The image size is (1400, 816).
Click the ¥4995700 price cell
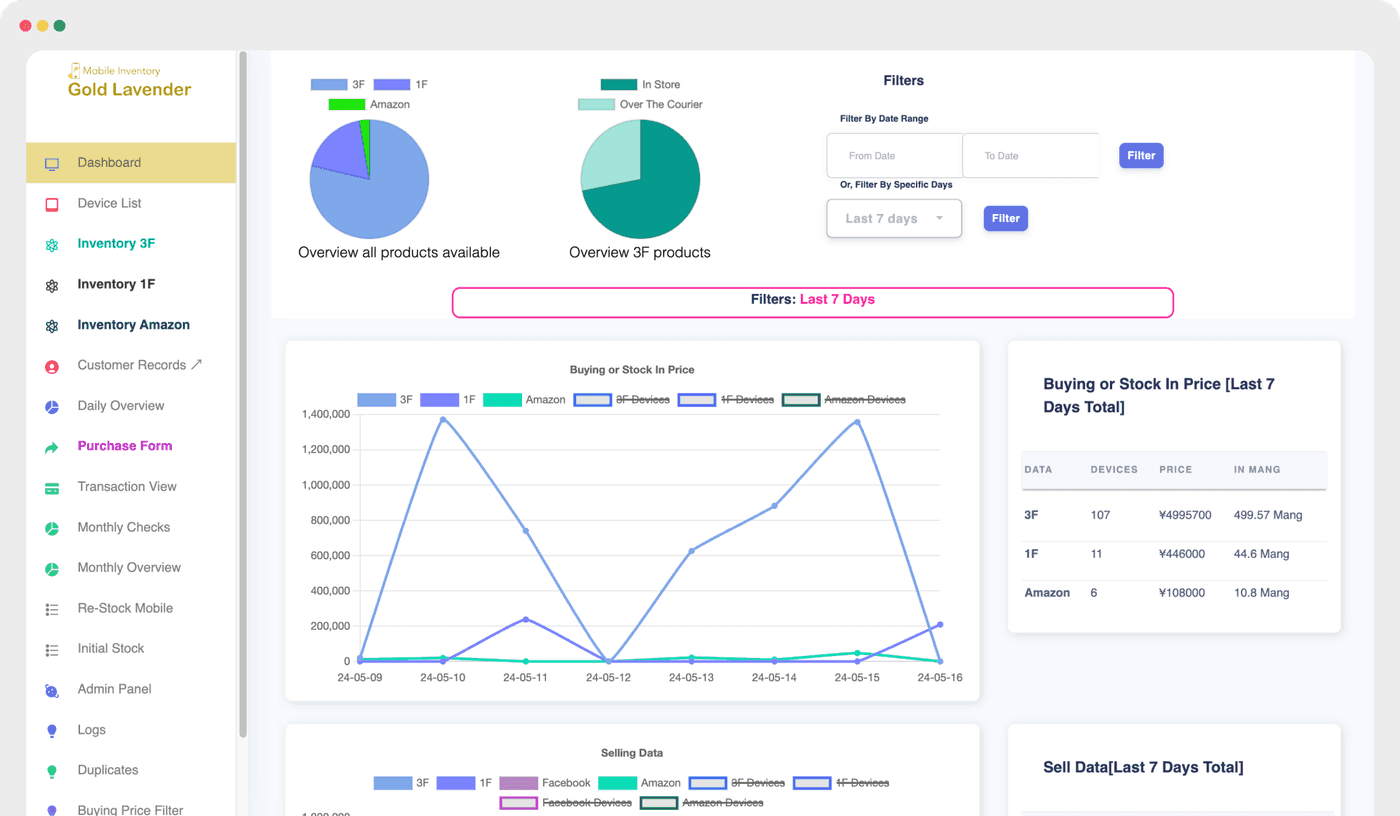click(1185, 516)
